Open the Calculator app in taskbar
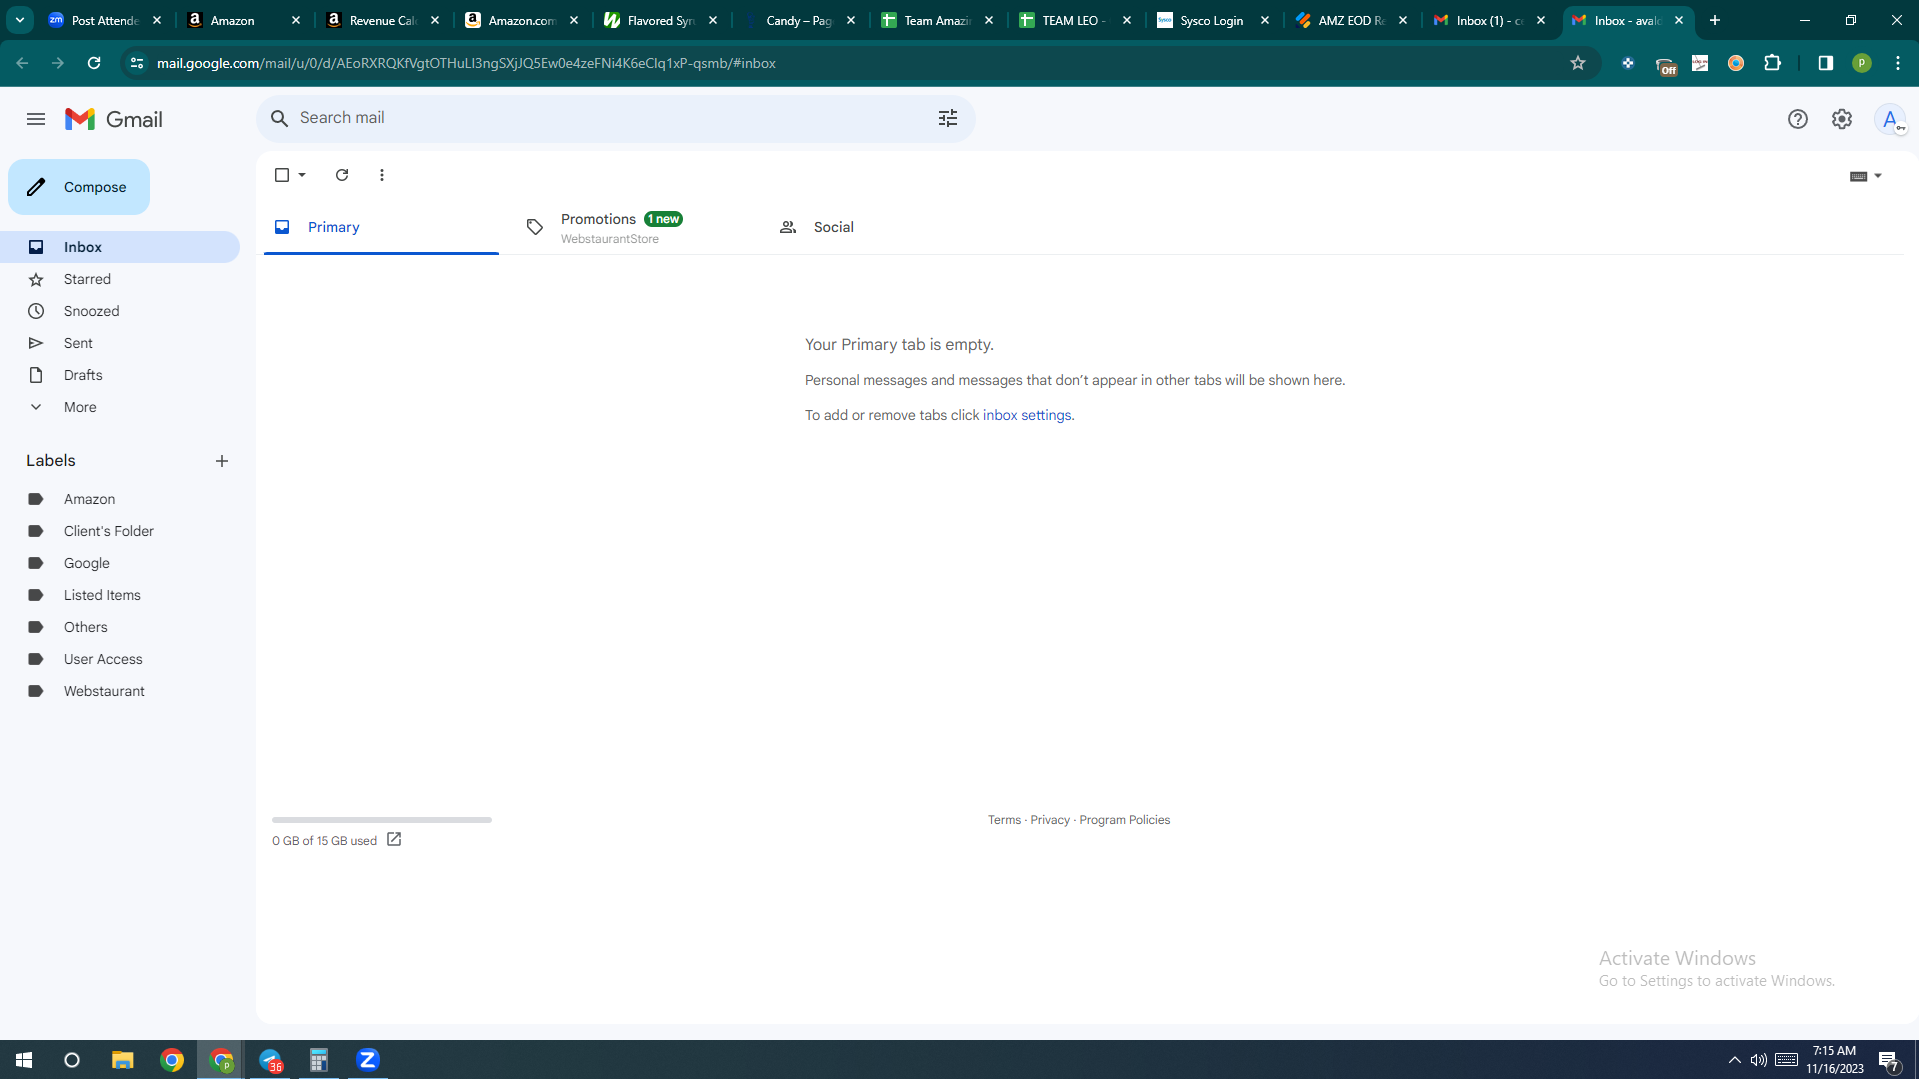1919x1079 pixels. pos(319,1060)
